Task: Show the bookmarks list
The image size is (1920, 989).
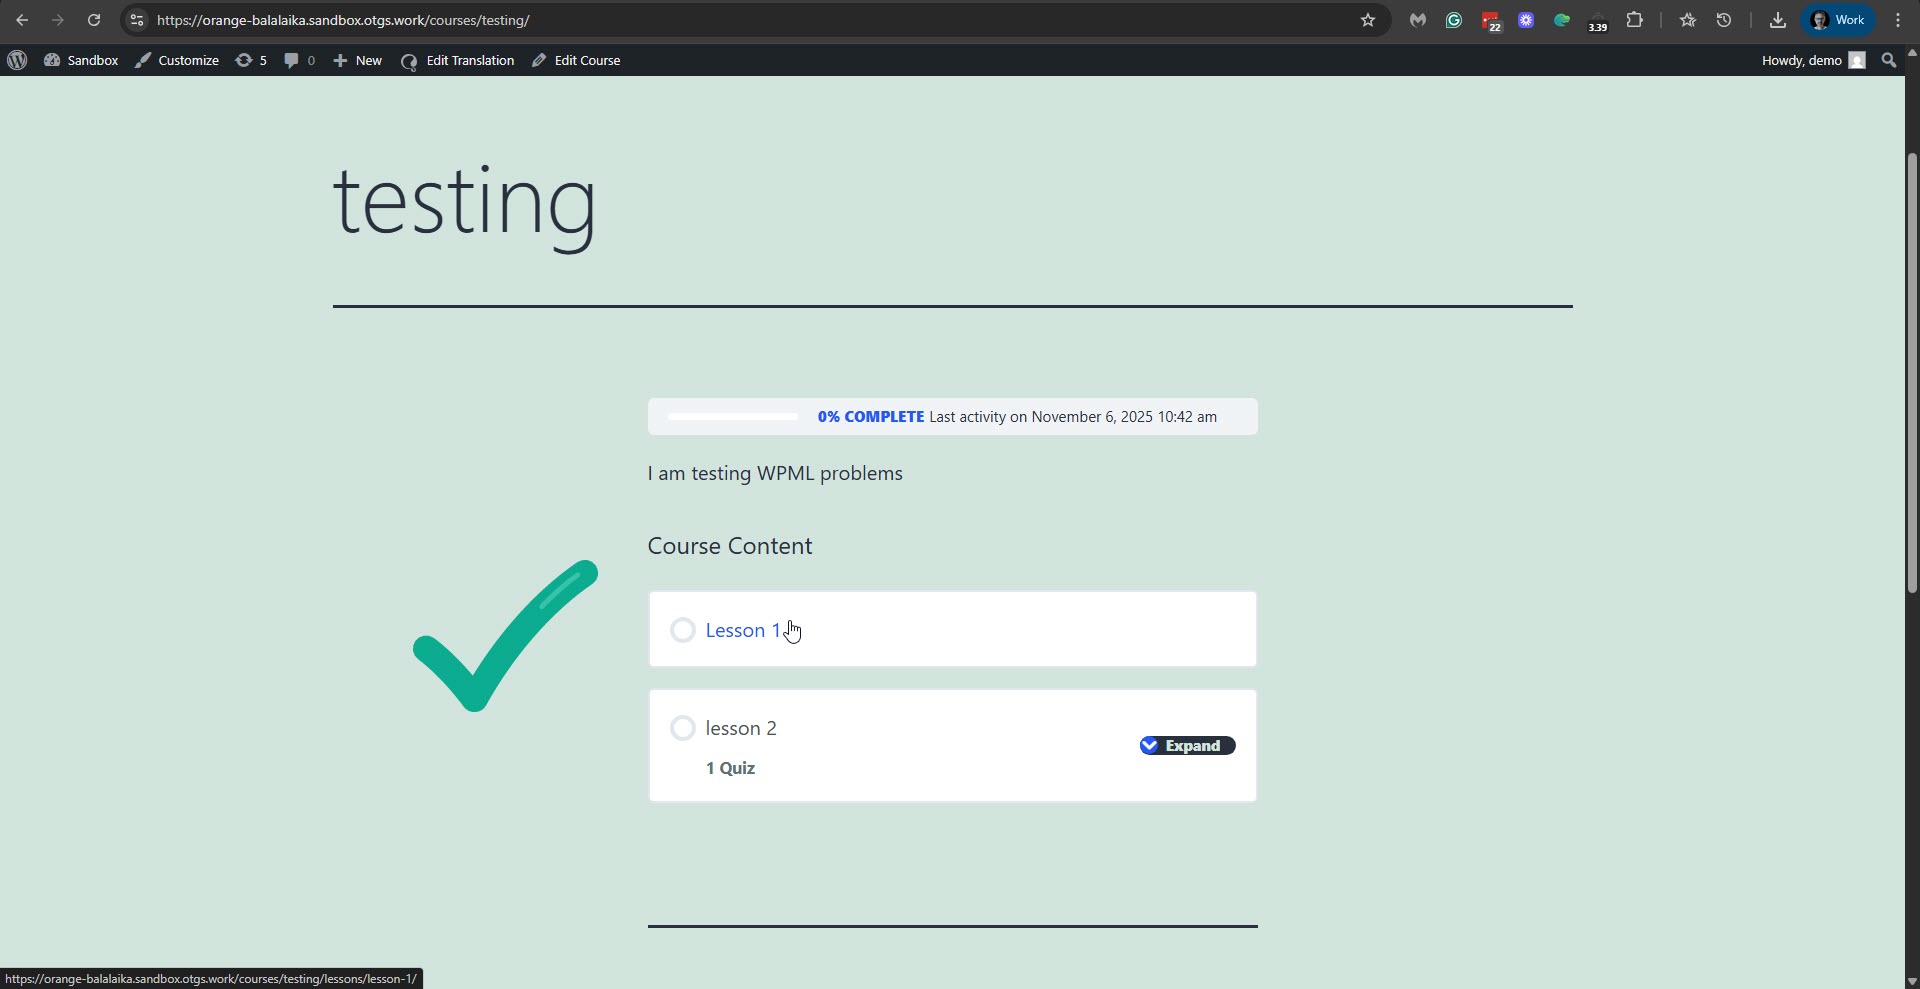Action: (1688, 20)
